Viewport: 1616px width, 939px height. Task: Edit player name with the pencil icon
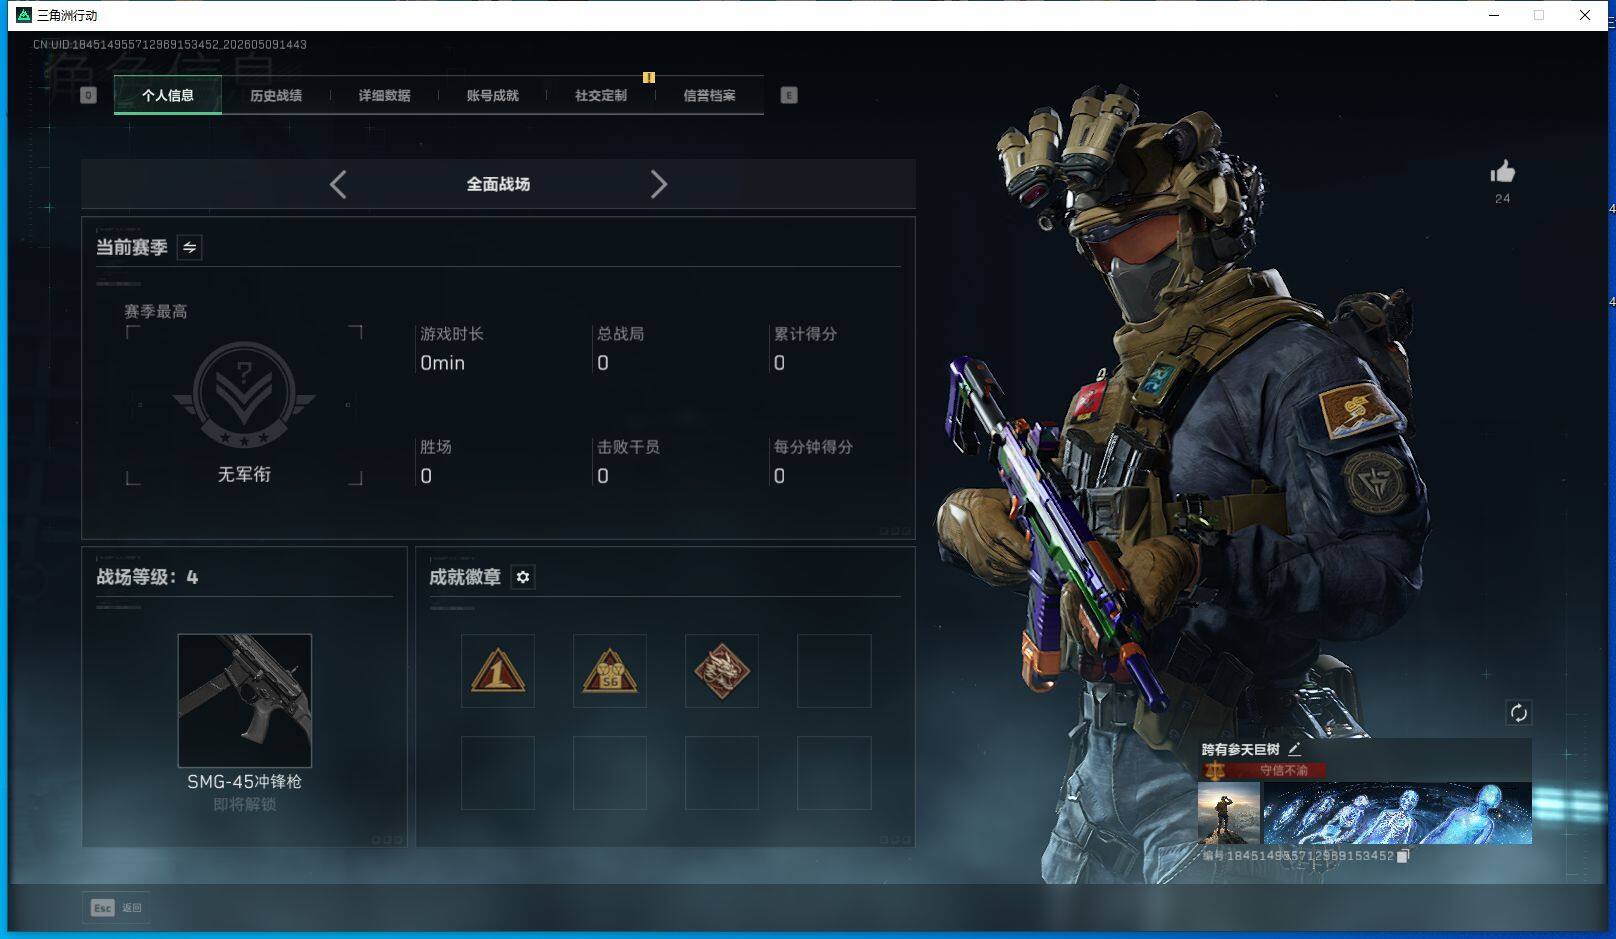tap(1294, 748)
